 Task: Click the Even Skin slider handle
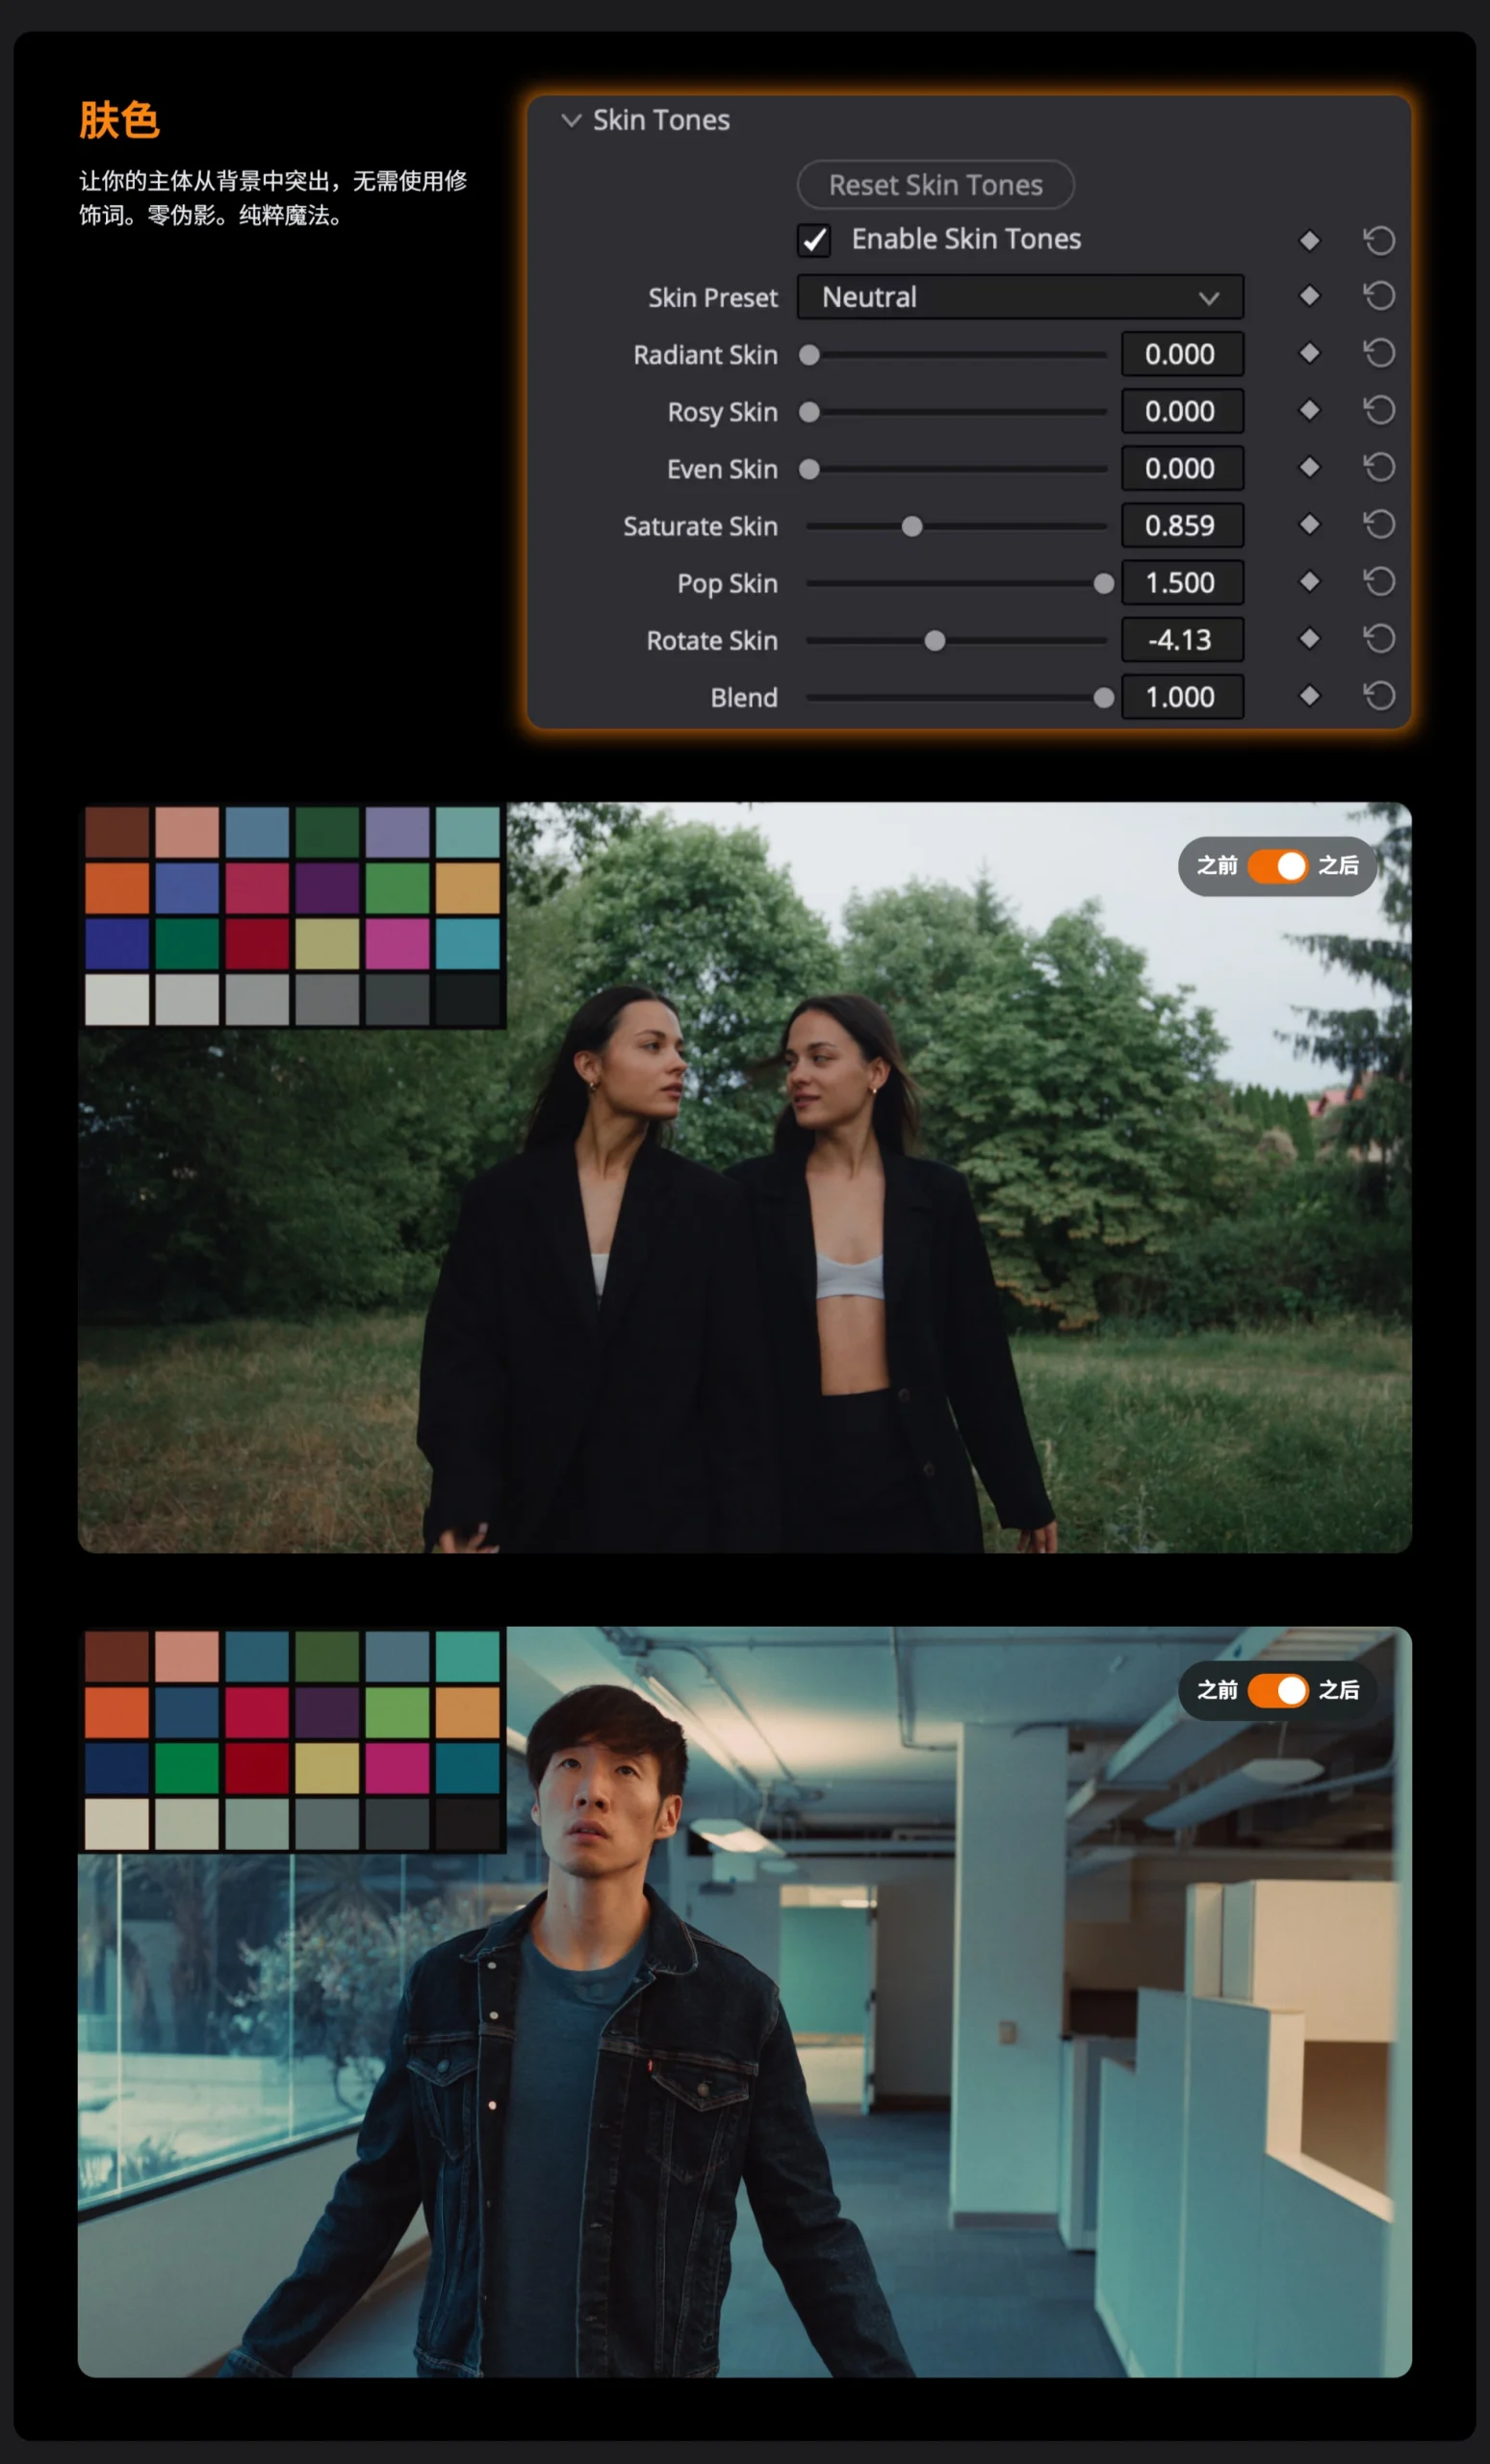click(x=810, y=469)
